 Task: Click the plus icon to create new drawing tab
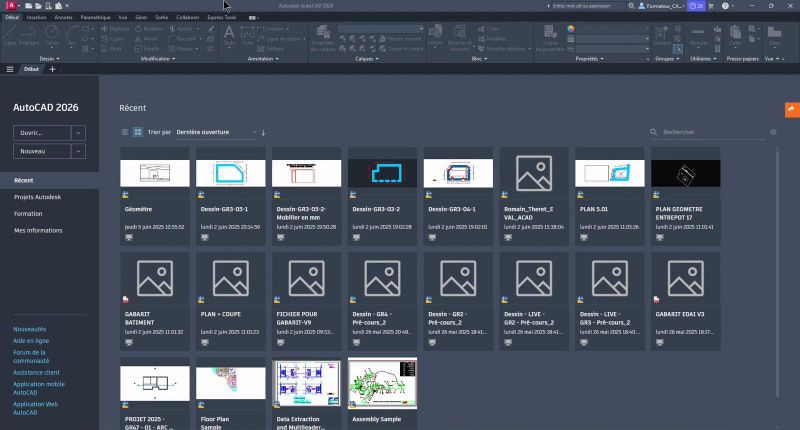52,69
